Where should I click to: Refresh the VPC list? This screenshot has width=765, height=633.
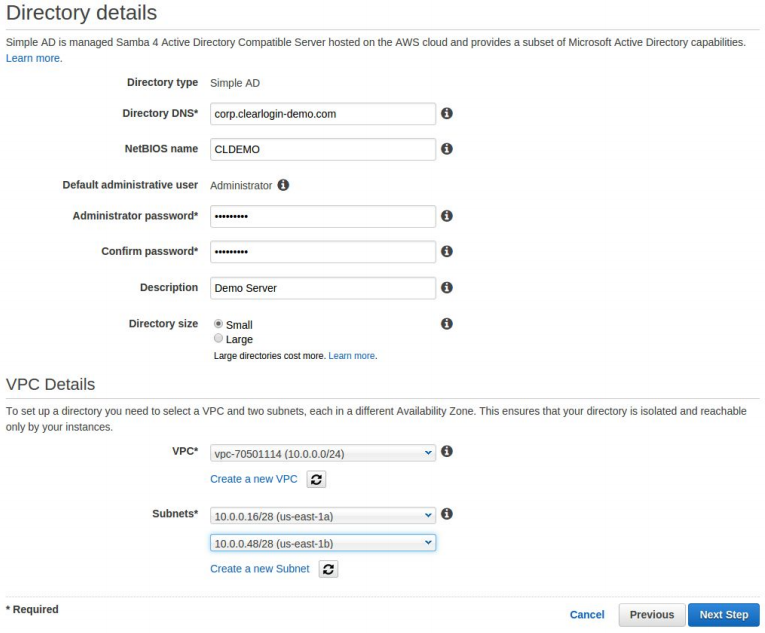tap(316, 480)
